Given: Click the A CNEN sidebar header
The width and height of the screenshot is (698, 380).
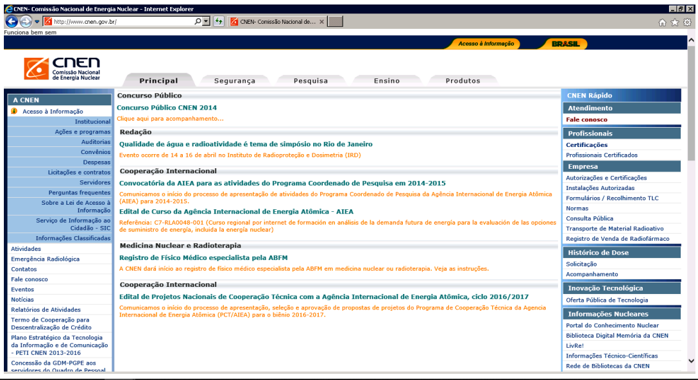Looking at the screenshot, I should click(60, 100).
